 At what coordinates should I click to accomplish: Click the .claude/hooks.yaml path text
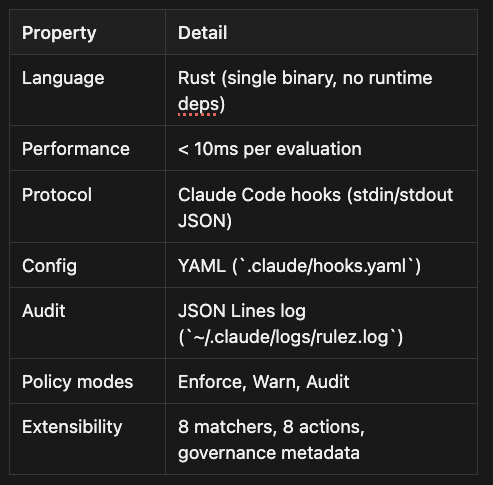pyautogui.click(x=326, y=266)
